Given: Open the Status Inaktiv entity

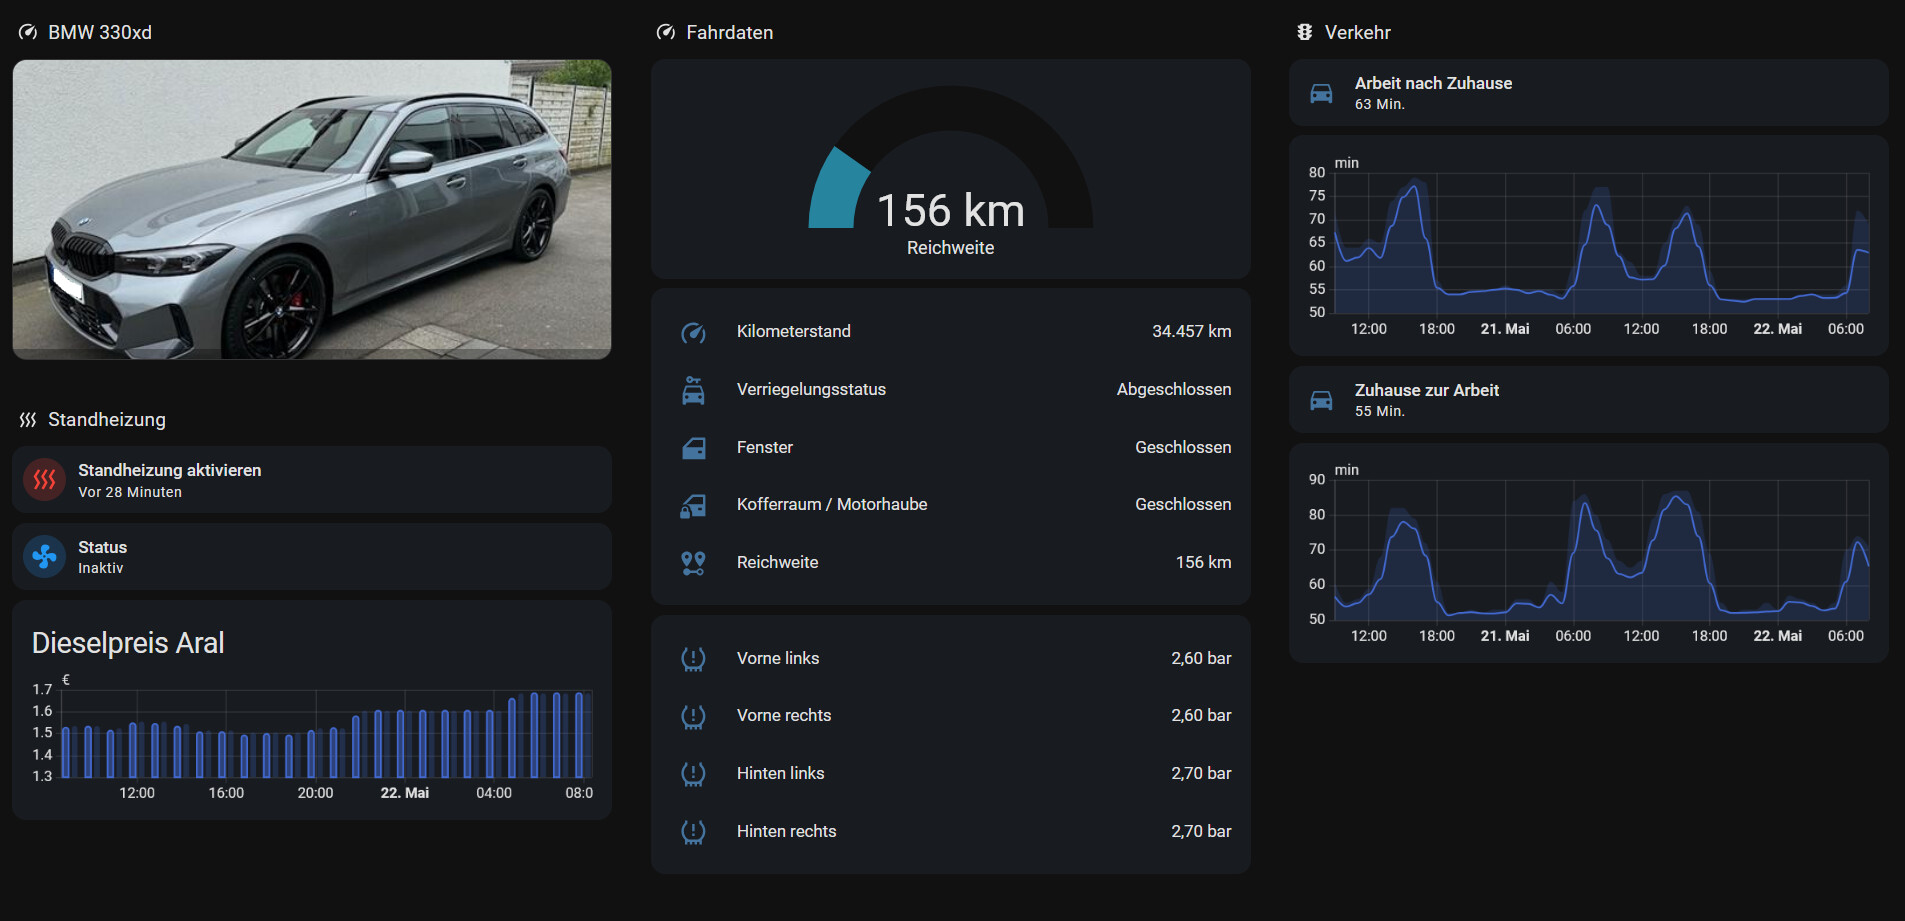Looking at the screenshot, I should pyautogui.click(x=312, y=557).
